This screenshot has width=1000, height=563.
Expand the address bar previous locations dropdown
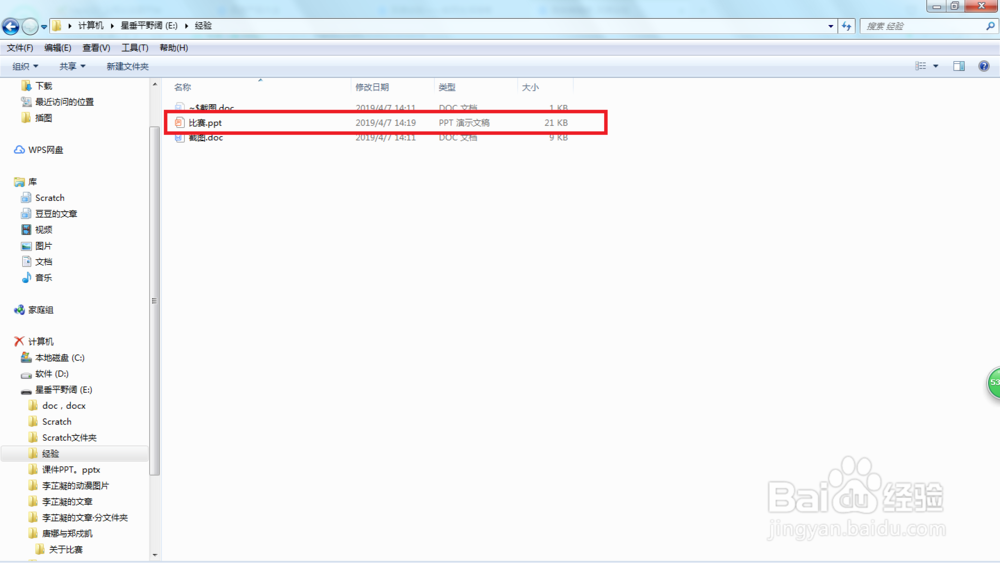pyautogui.click(x=830, y=26)
